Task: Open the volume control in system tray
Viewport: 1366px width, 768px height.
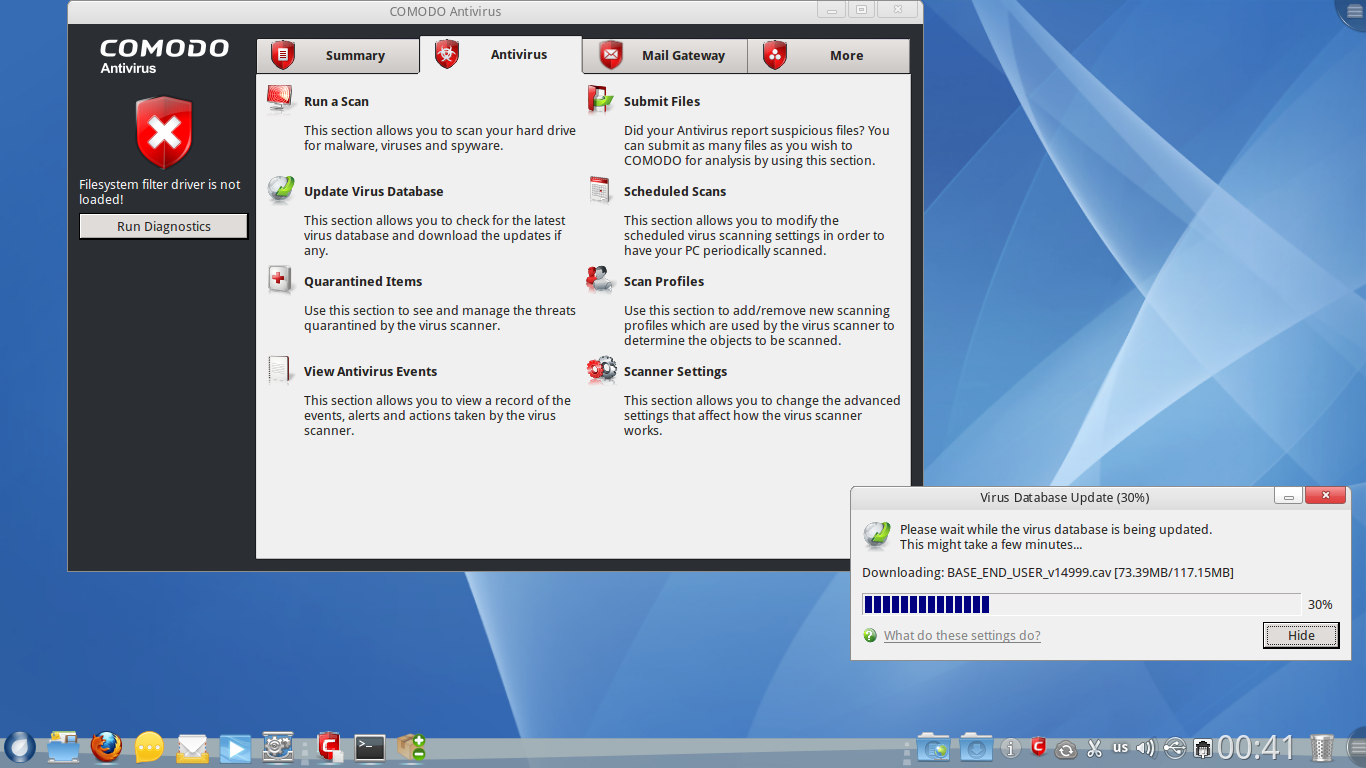Action: click(x=1146, y=747)
